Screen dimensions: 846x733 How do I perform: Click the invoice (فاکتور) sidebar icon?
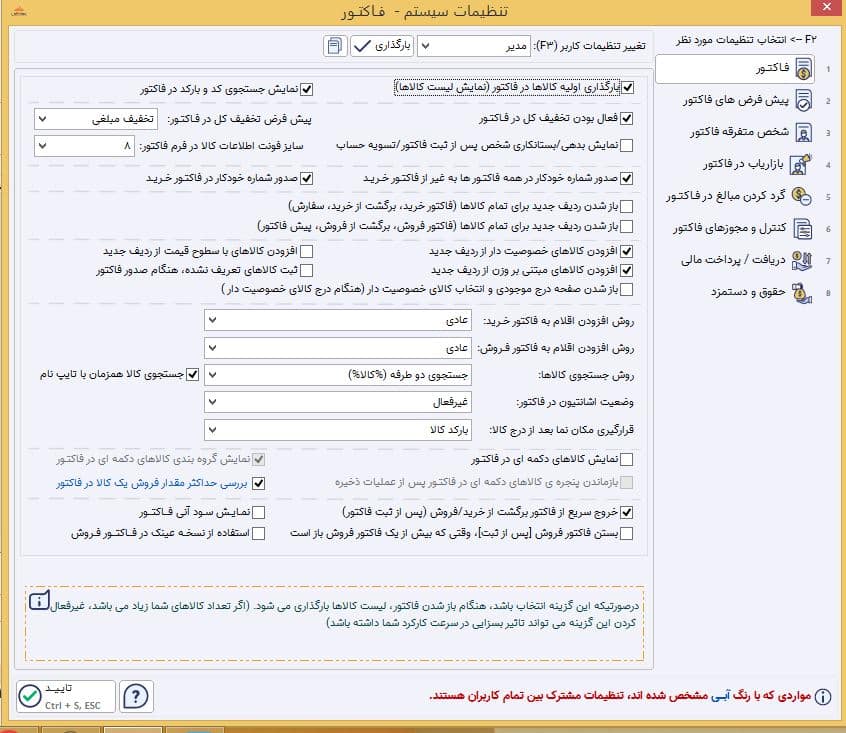point(803,68)
